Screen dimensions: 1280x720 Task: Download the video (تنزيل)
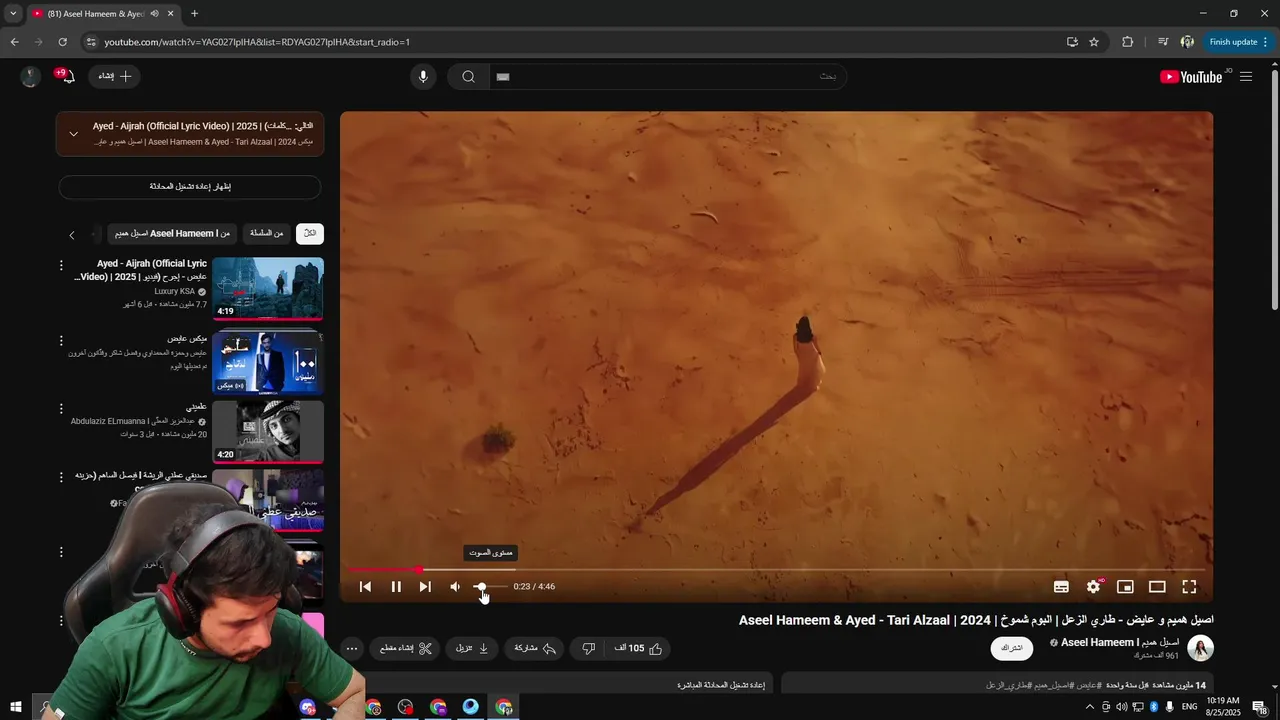point(472,648)
